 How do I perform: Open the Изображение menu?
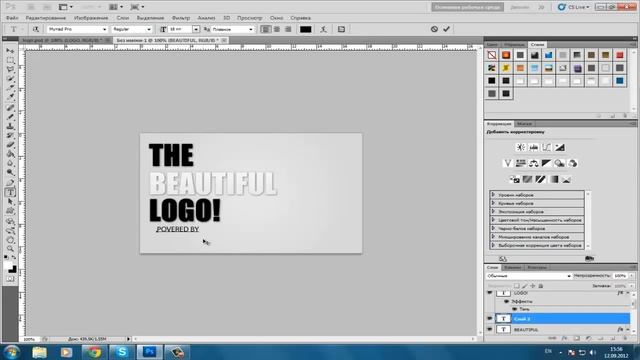tap(91, 18)
